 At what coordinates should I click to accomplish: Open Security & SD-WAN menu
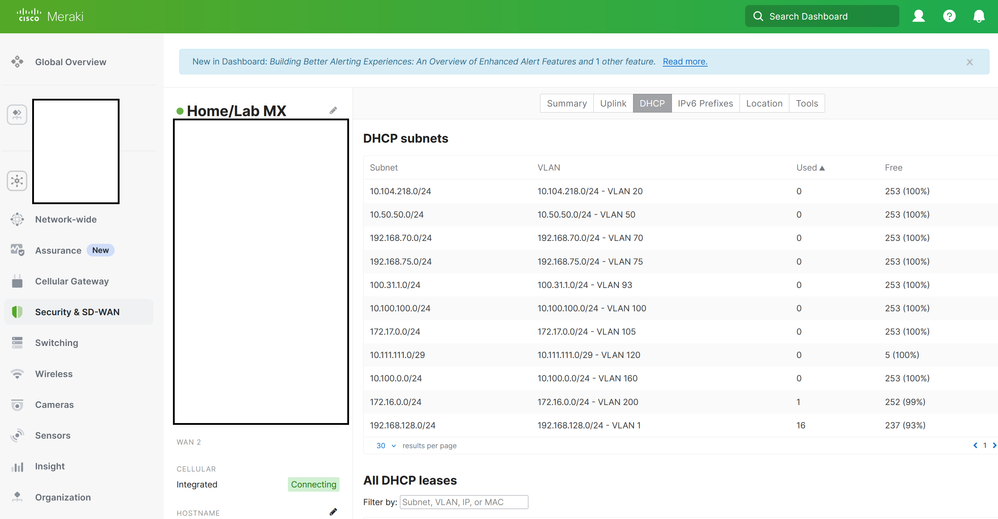77,312
